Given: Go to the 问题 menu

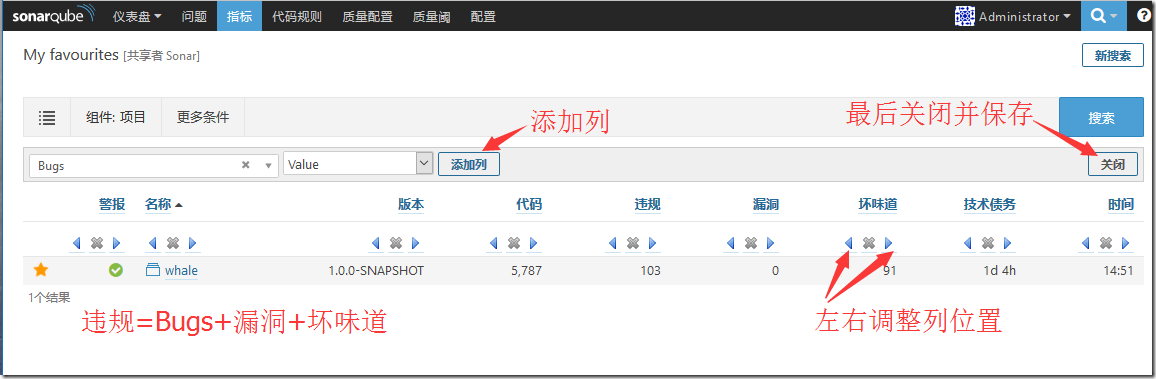Looking at the screenshot, I should 194,16.
